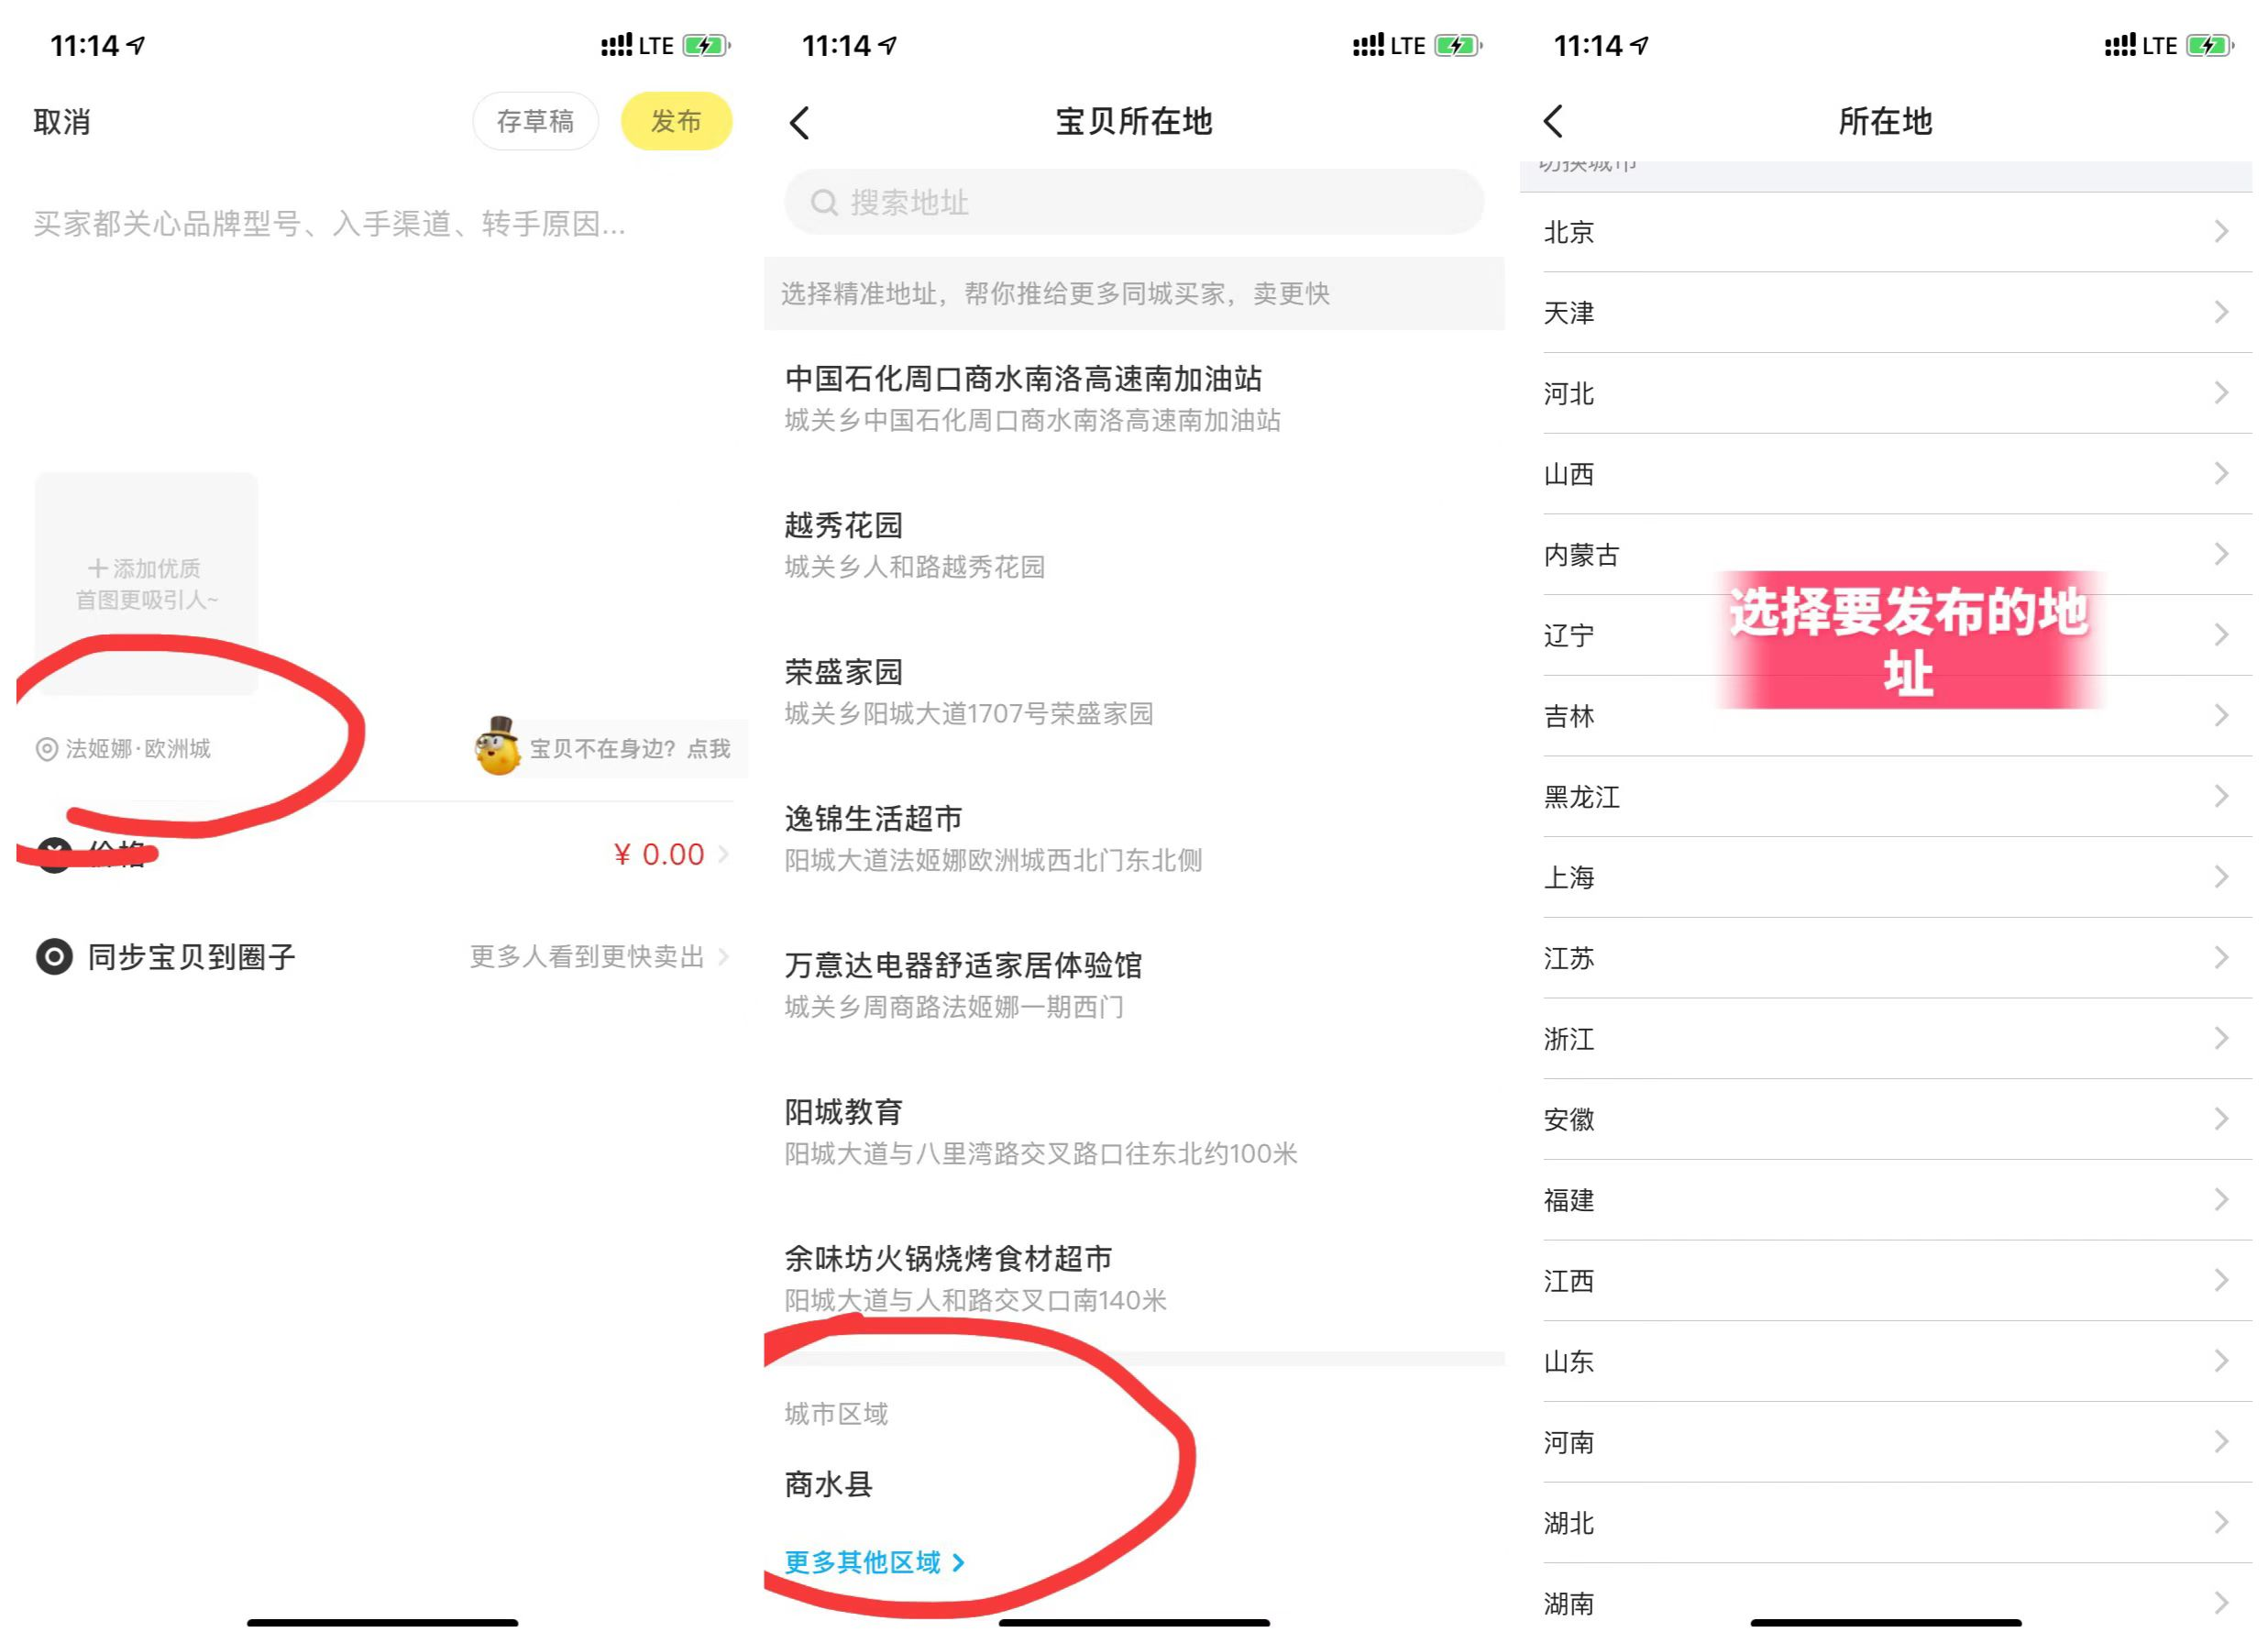Select 黑龙江 from the province list
2268x1643 pixels.
(1583, 796)
